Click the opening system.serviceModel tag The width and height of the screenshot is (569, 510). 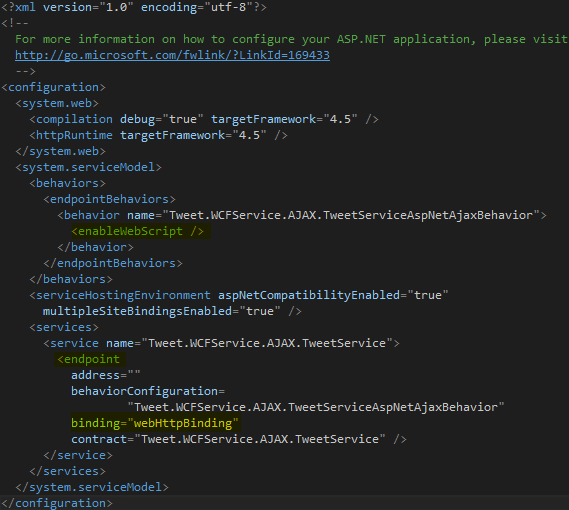coord(89,167)
